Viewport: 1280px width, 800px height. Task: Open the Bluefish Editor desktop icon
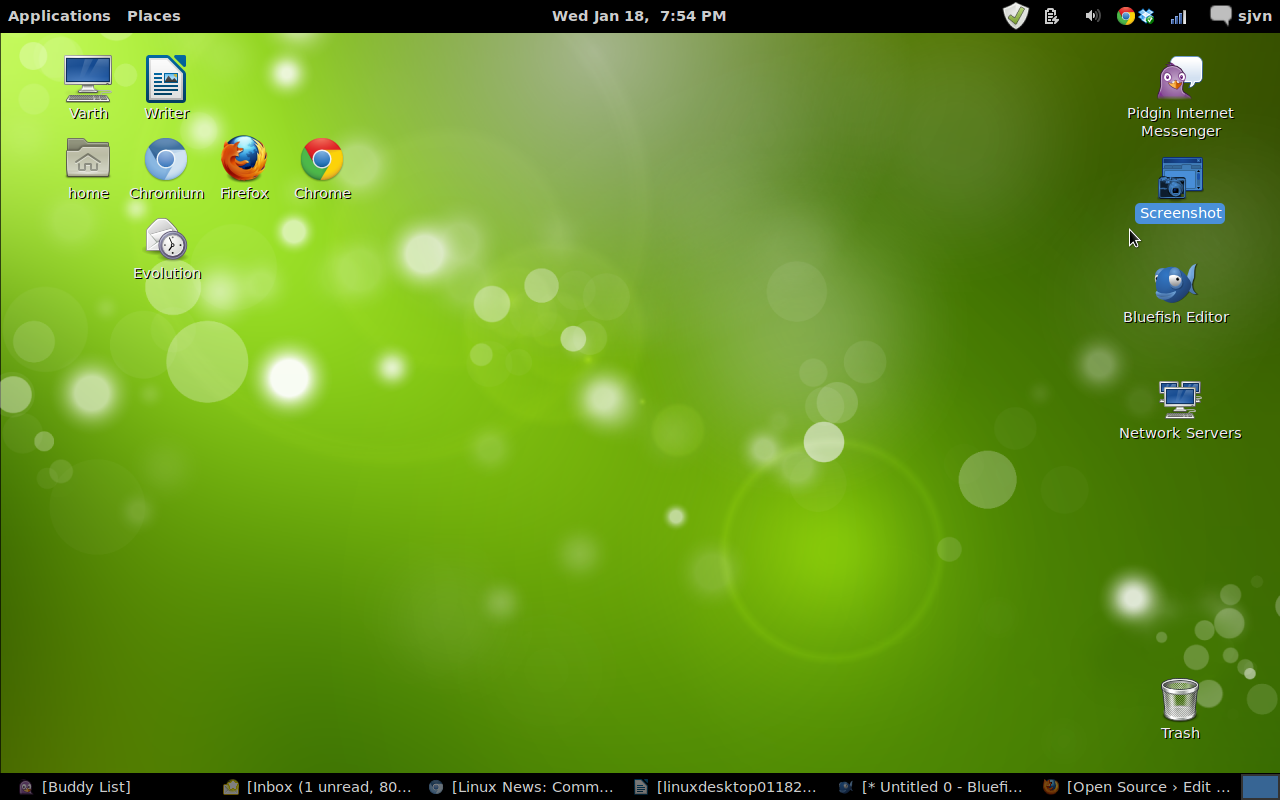1175,283
